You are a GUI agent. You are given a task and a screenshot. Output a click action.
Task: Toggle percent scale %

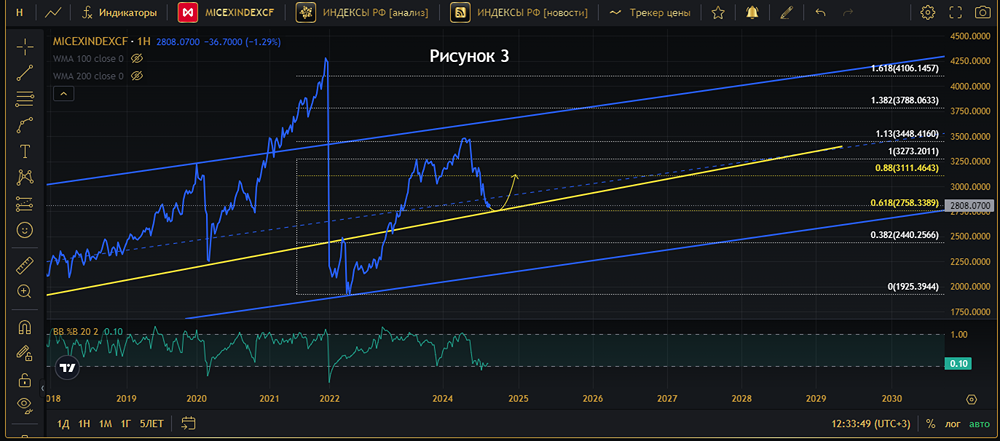pyautogui.click(x=930, y=423)
